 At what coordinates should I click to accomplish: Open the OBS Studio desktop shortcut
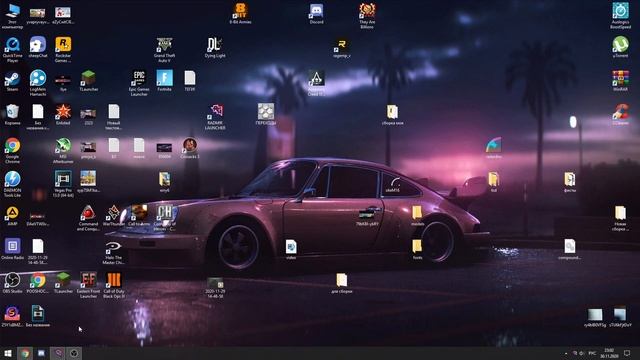pos(12,282)
